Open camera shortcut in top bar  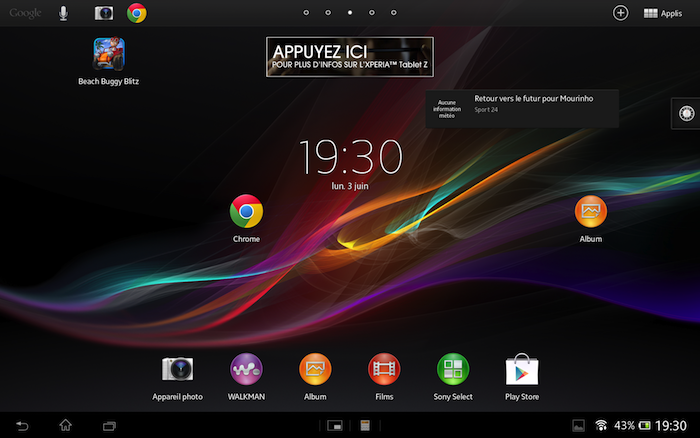point(103,13)
